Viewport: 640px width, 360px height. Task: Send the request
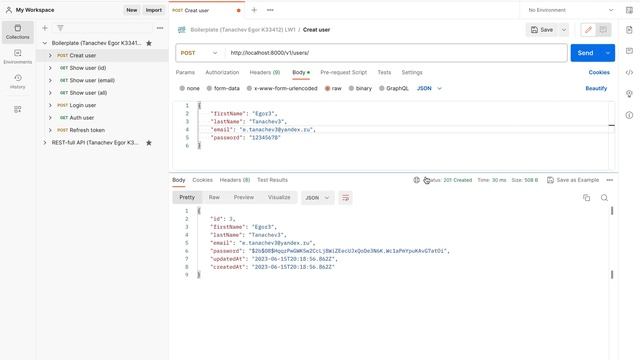pos(586,53)
